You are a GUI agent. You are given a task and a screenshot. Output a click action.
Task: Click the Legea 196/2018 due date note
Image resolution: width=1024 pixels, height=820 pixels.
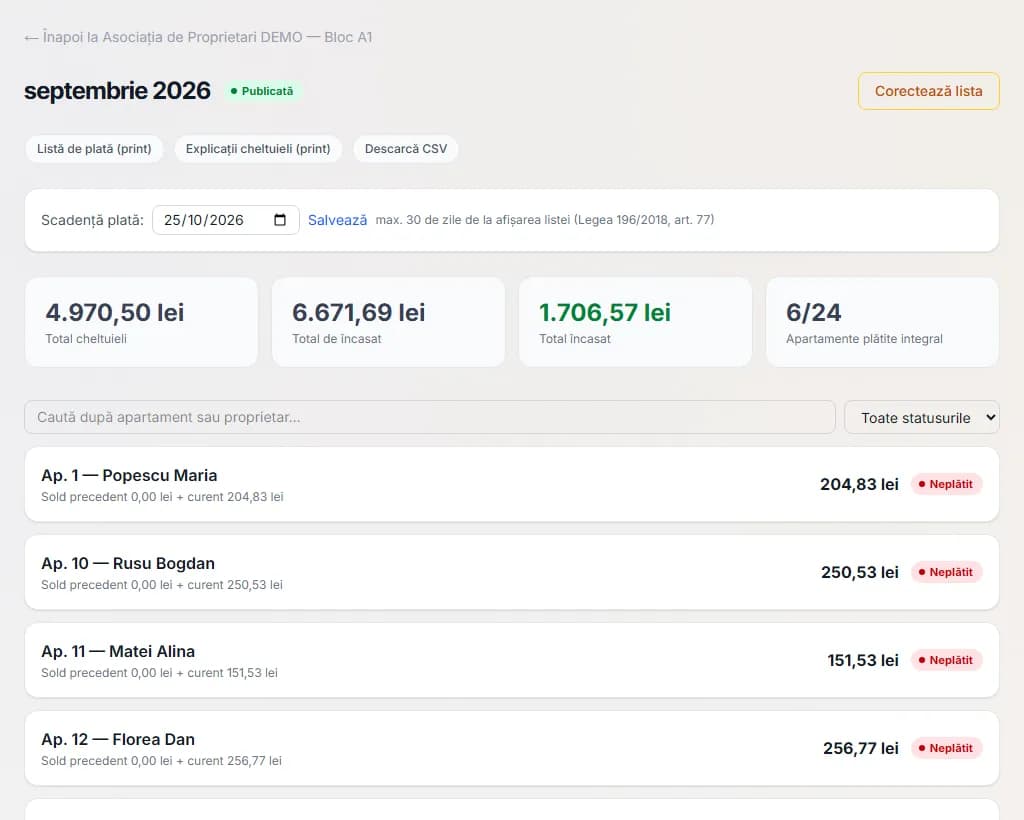tap(545, 220)
